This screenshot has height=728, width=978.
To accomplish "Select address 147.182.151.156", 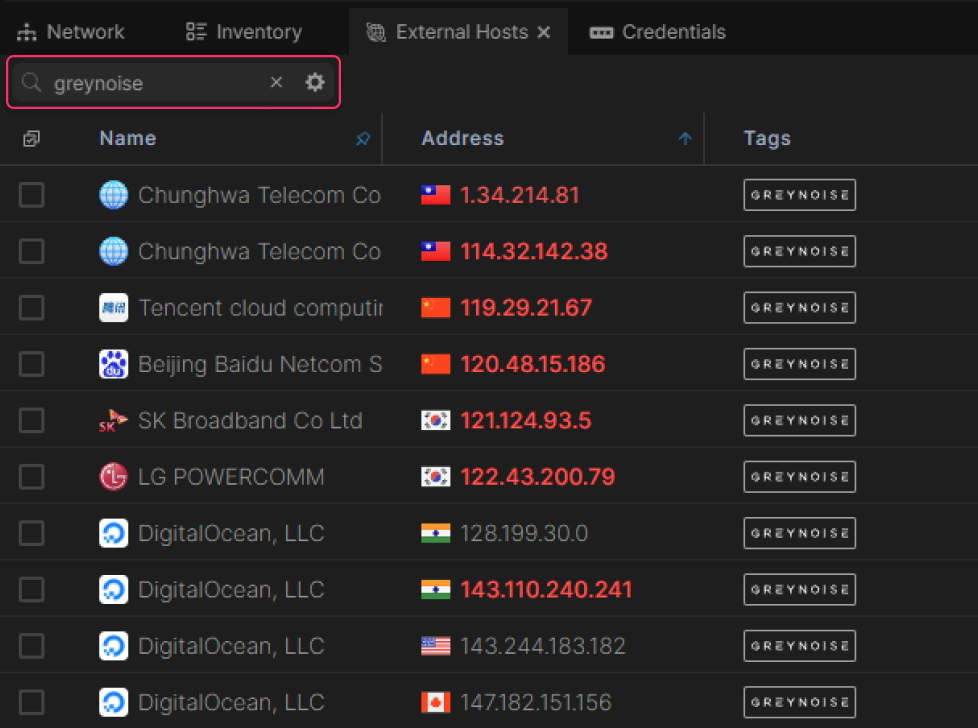I will [x=536, y=702].
